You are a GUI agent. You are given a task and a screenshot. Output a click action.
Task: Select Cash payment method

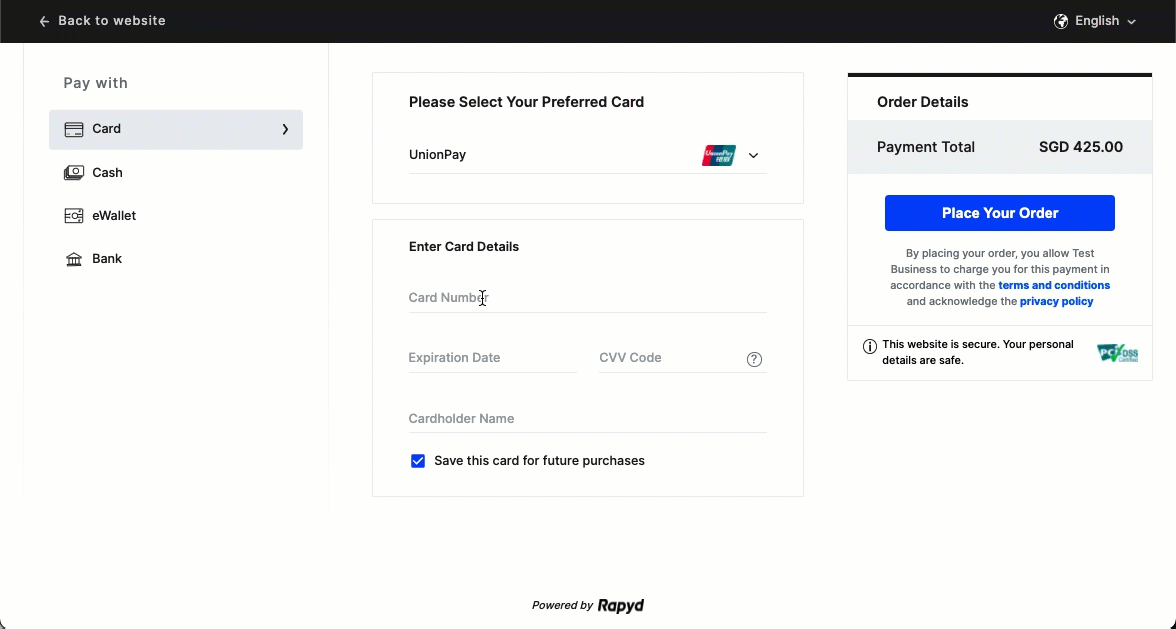point(107,173)
